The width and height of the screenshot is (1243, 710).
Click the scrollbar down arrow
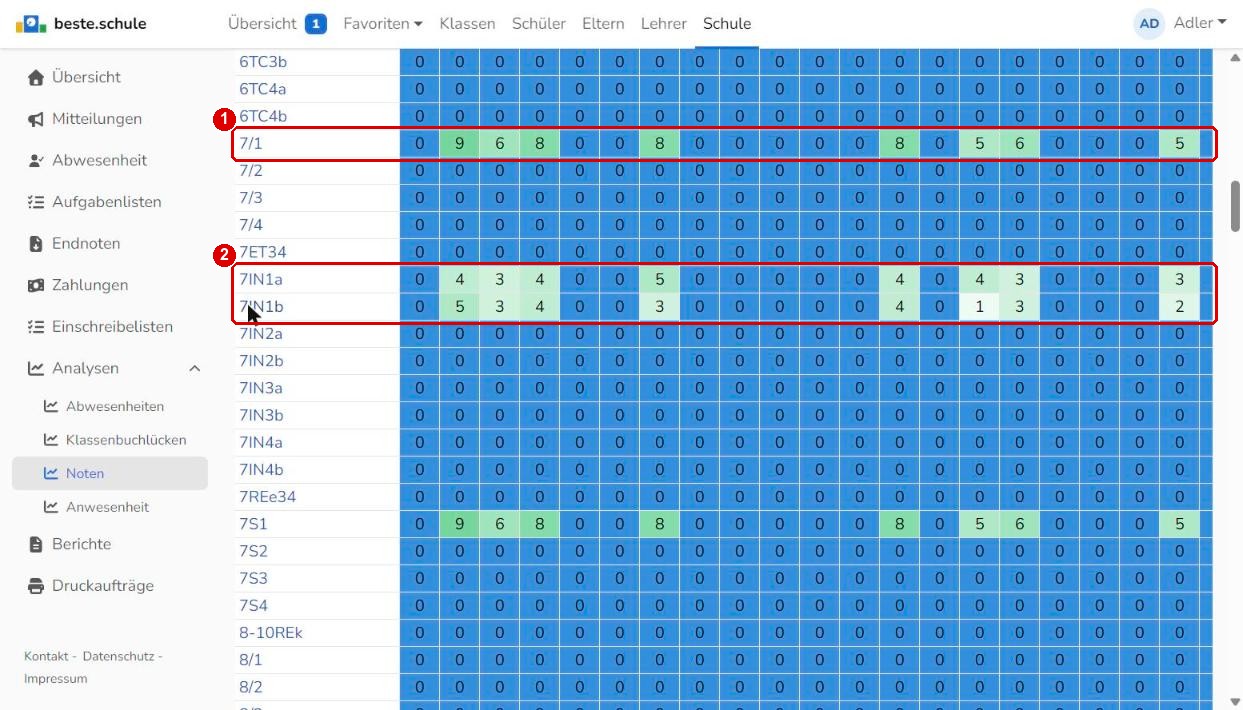coord(1235,702)
